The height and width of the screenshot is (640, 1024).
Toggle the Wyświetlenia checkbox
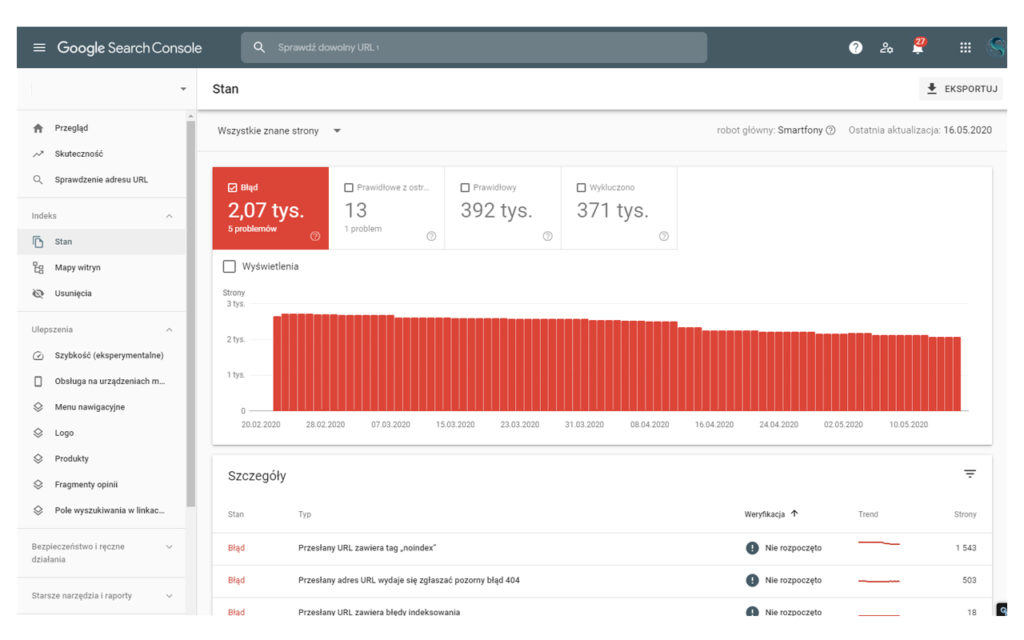229,267
